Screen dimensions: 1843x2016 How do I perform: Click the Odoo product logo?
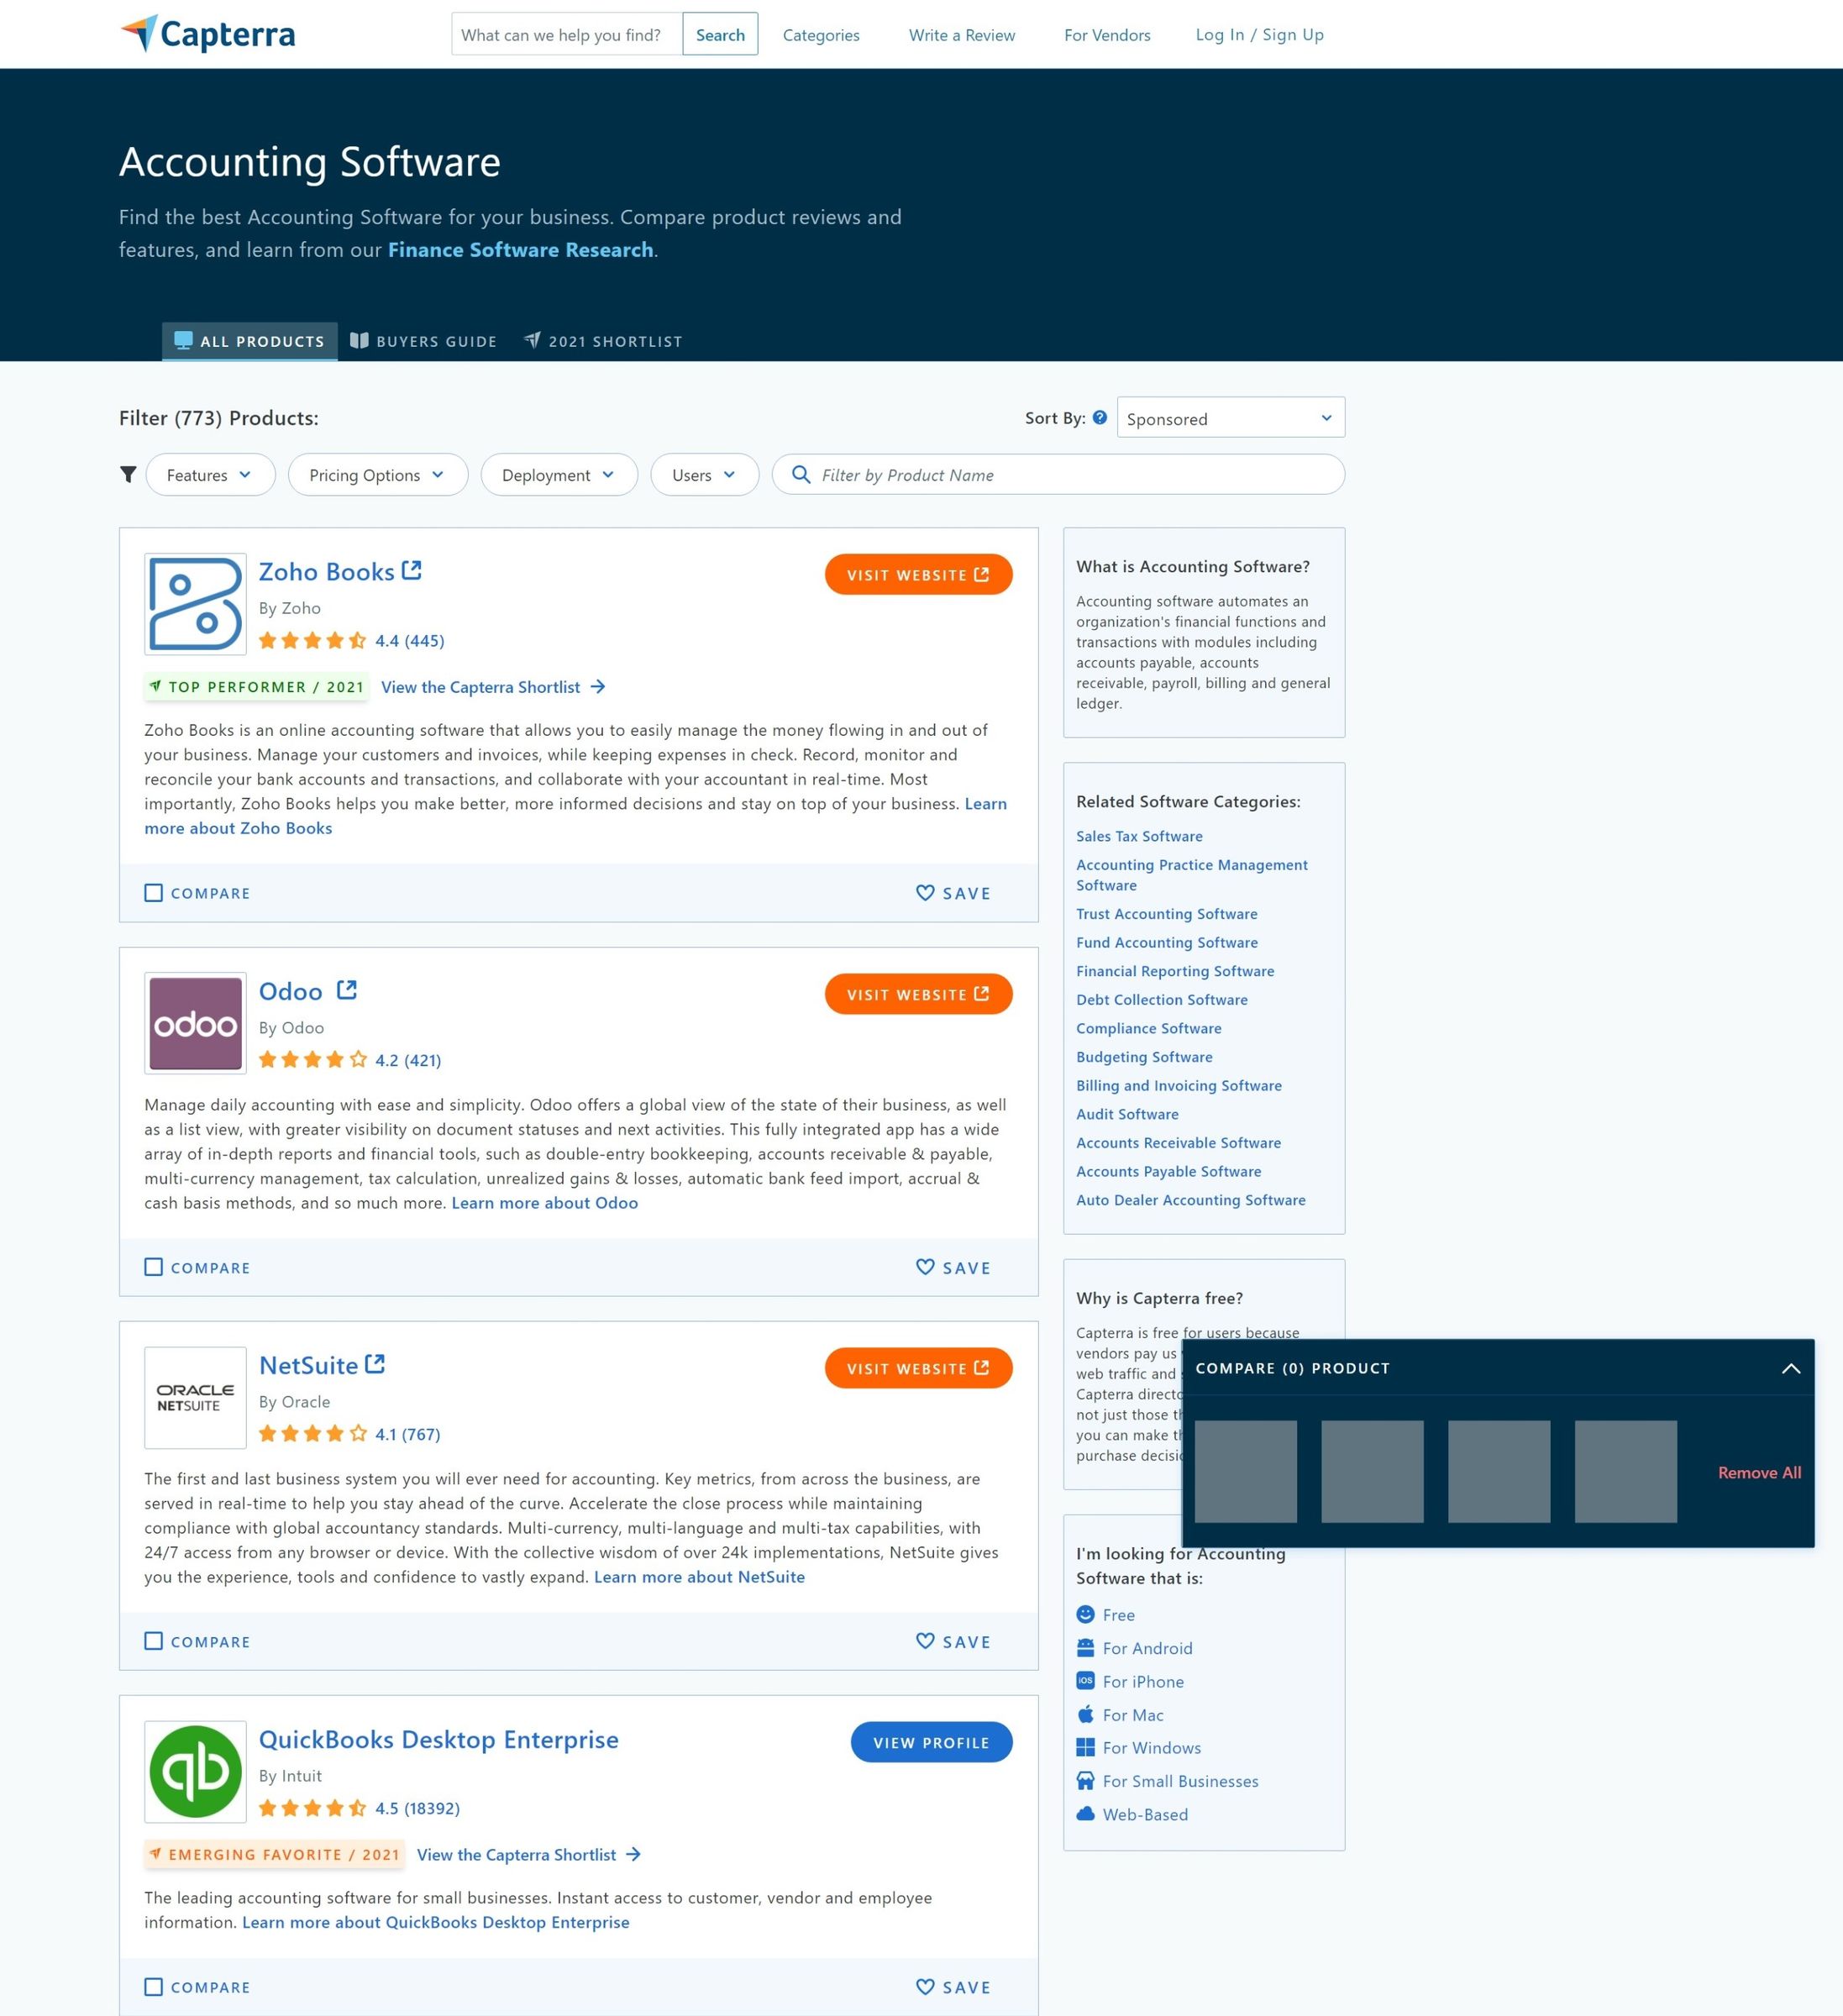[x=194, y=1022]
